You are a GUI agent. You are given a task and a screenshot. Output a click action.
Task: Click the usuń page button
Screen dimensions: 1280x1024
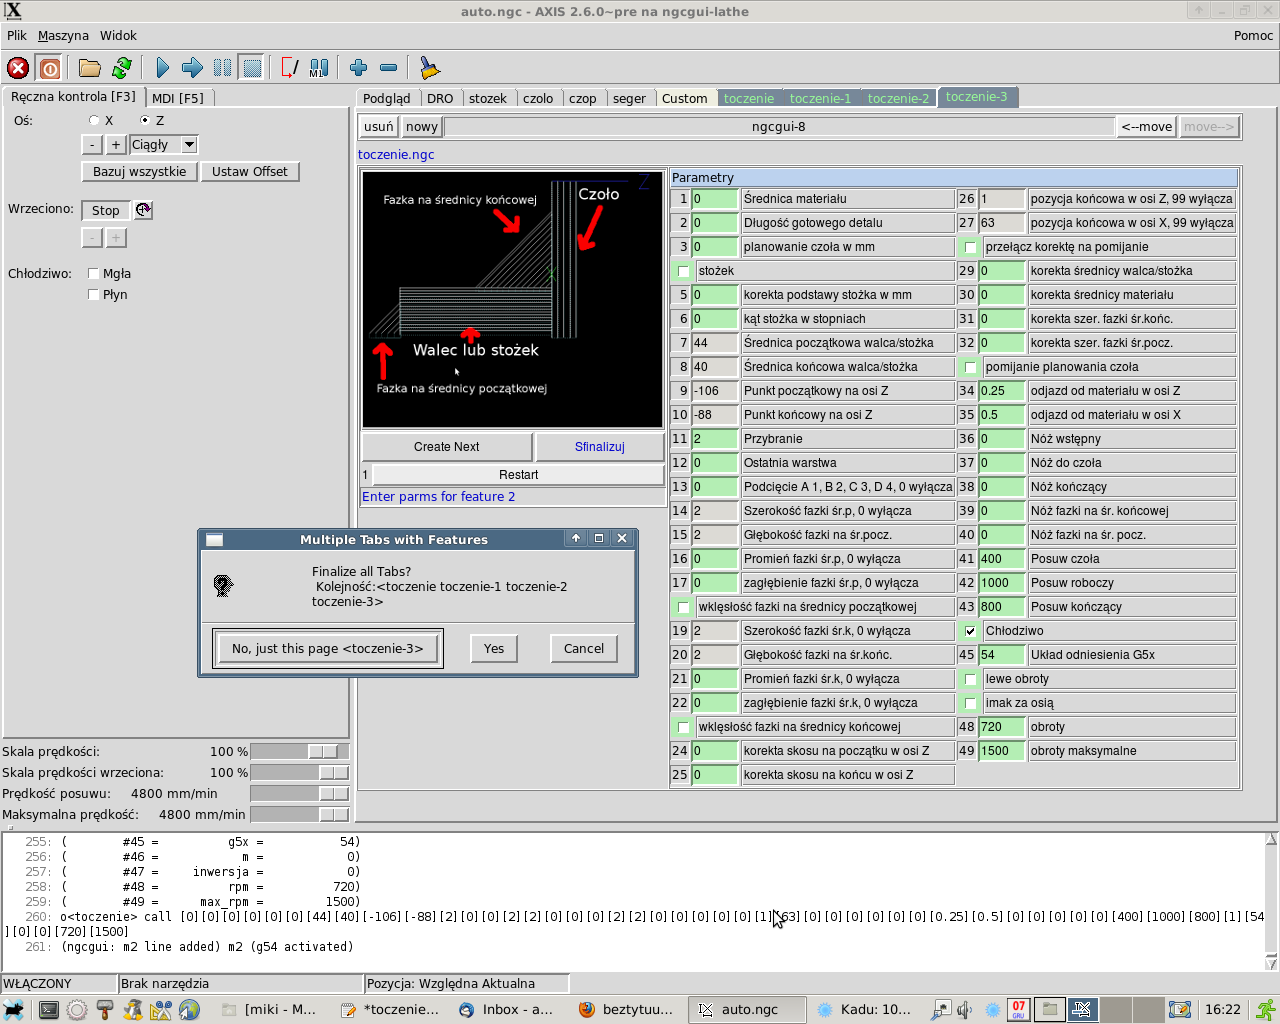click(379, 126)
